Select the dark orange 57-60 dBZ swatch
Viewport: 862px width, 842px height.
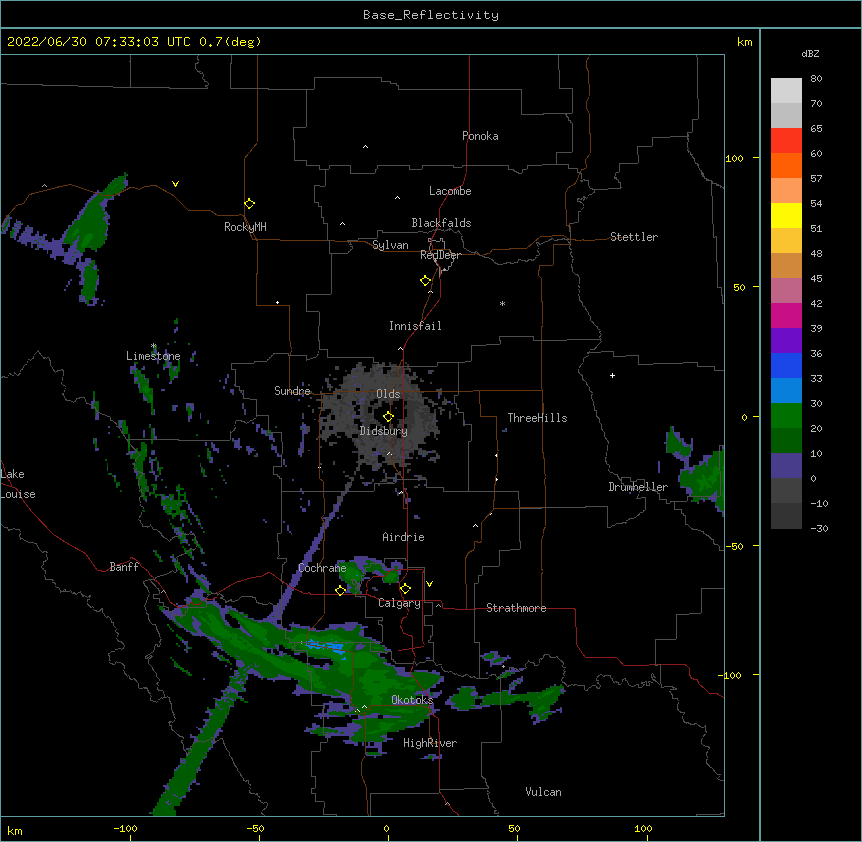pyautogui.click(x=786, y=165)
